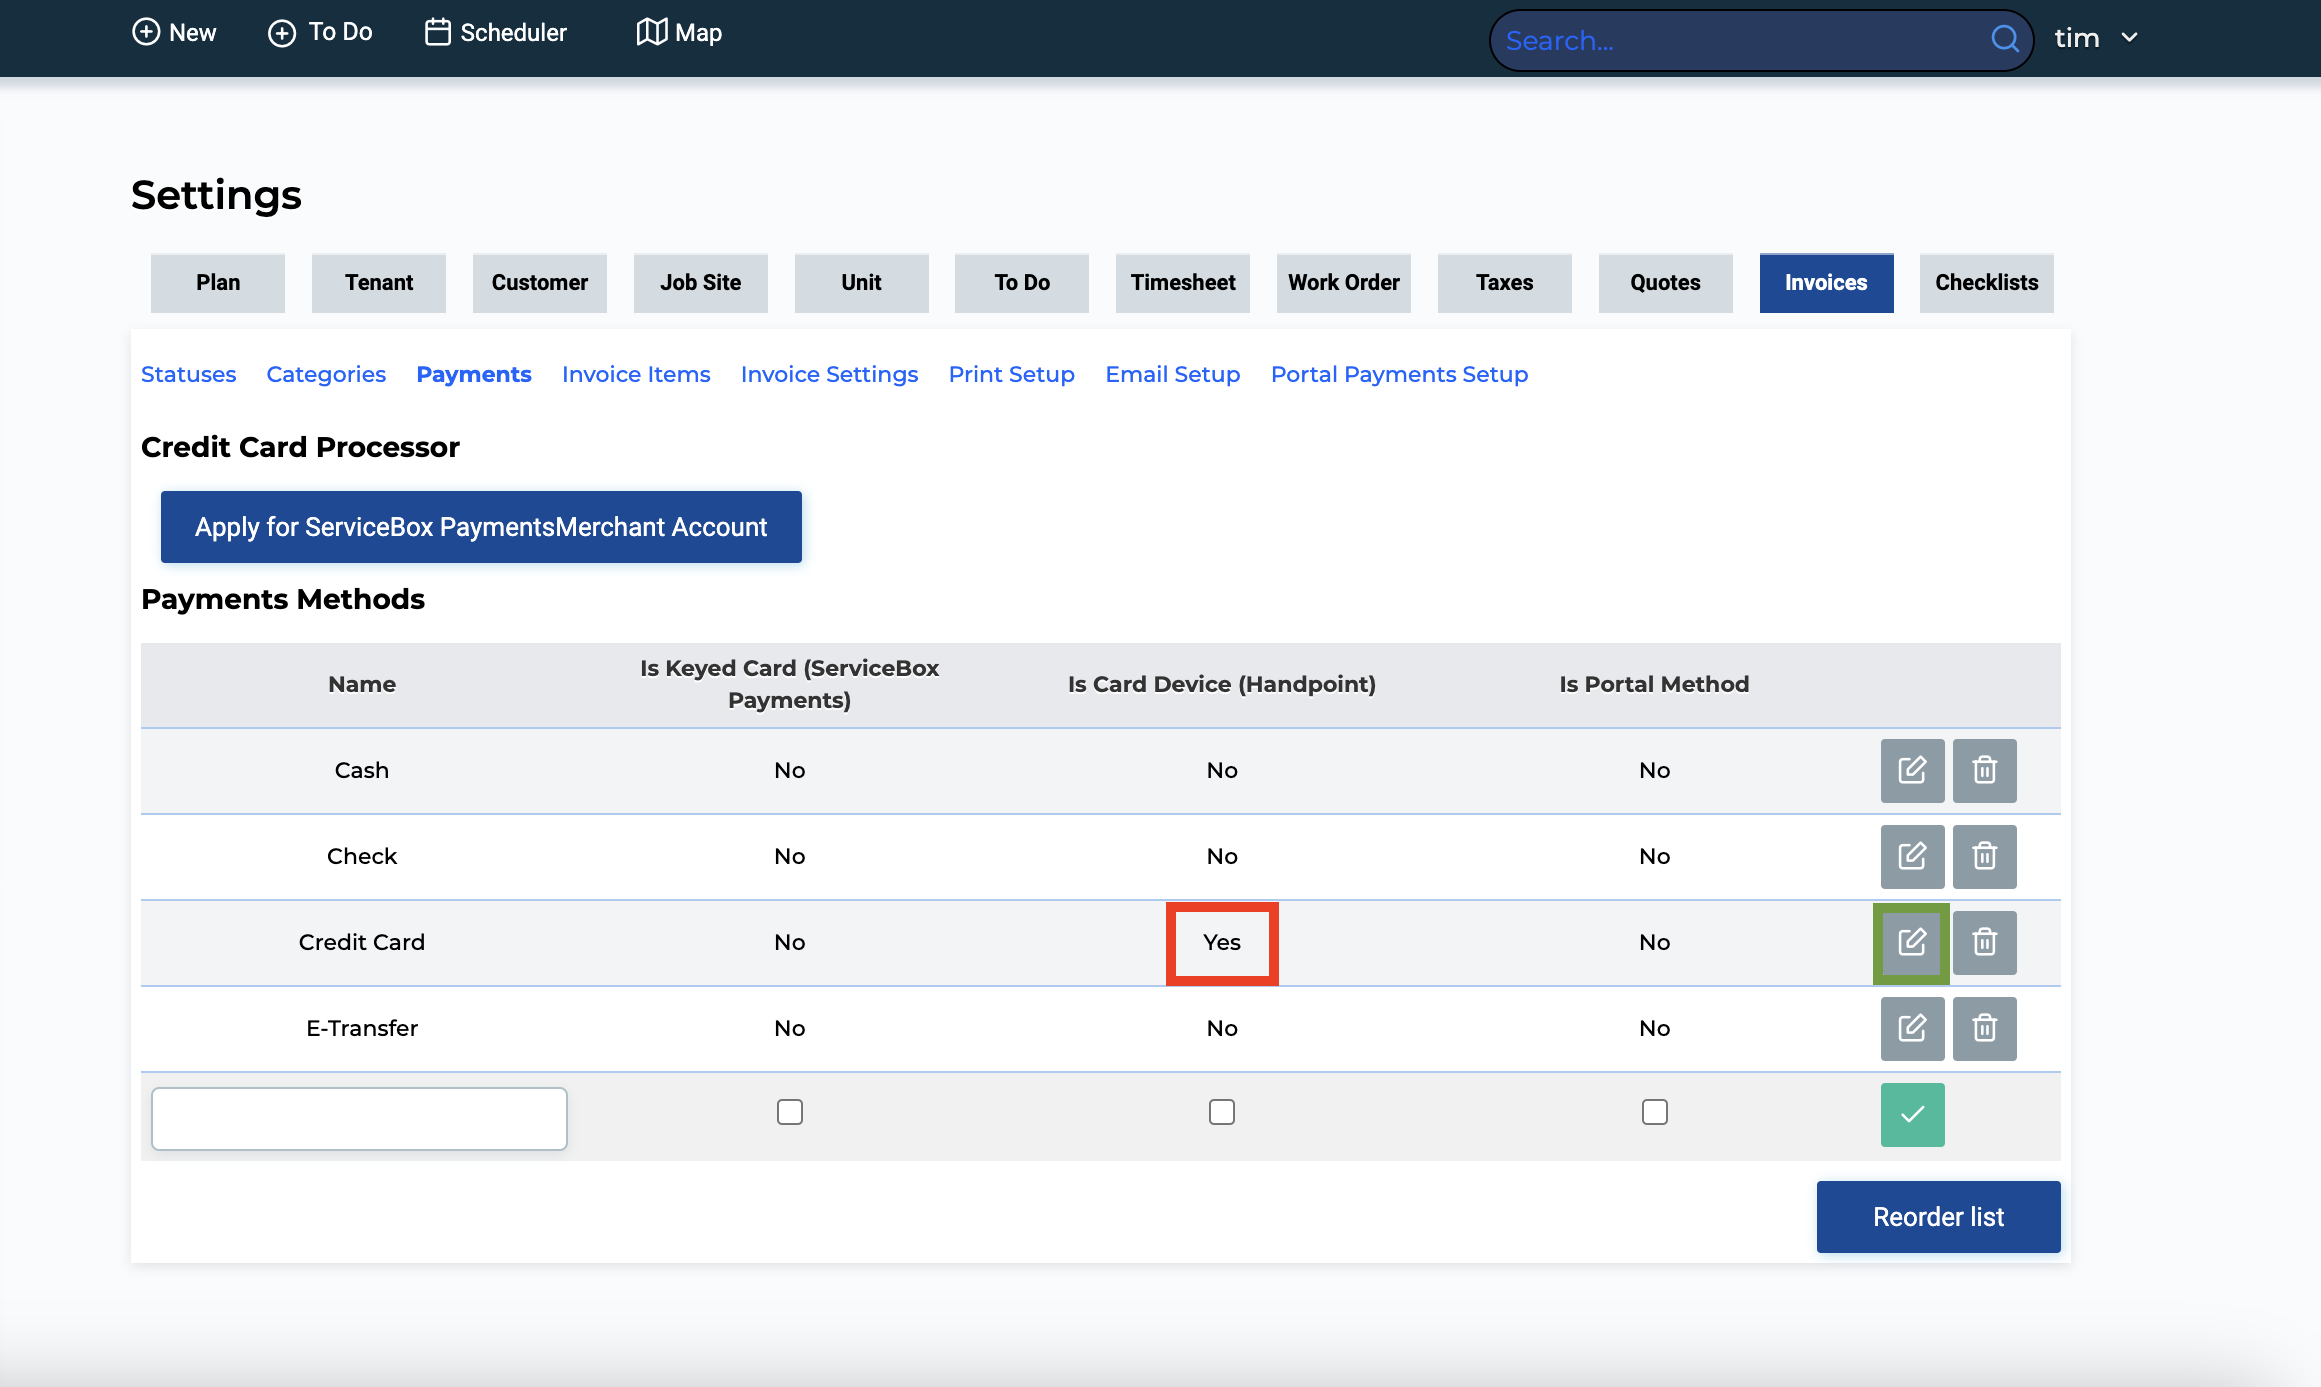Edit the Check payment method

pyautogui.click(x=1911, y=856)
